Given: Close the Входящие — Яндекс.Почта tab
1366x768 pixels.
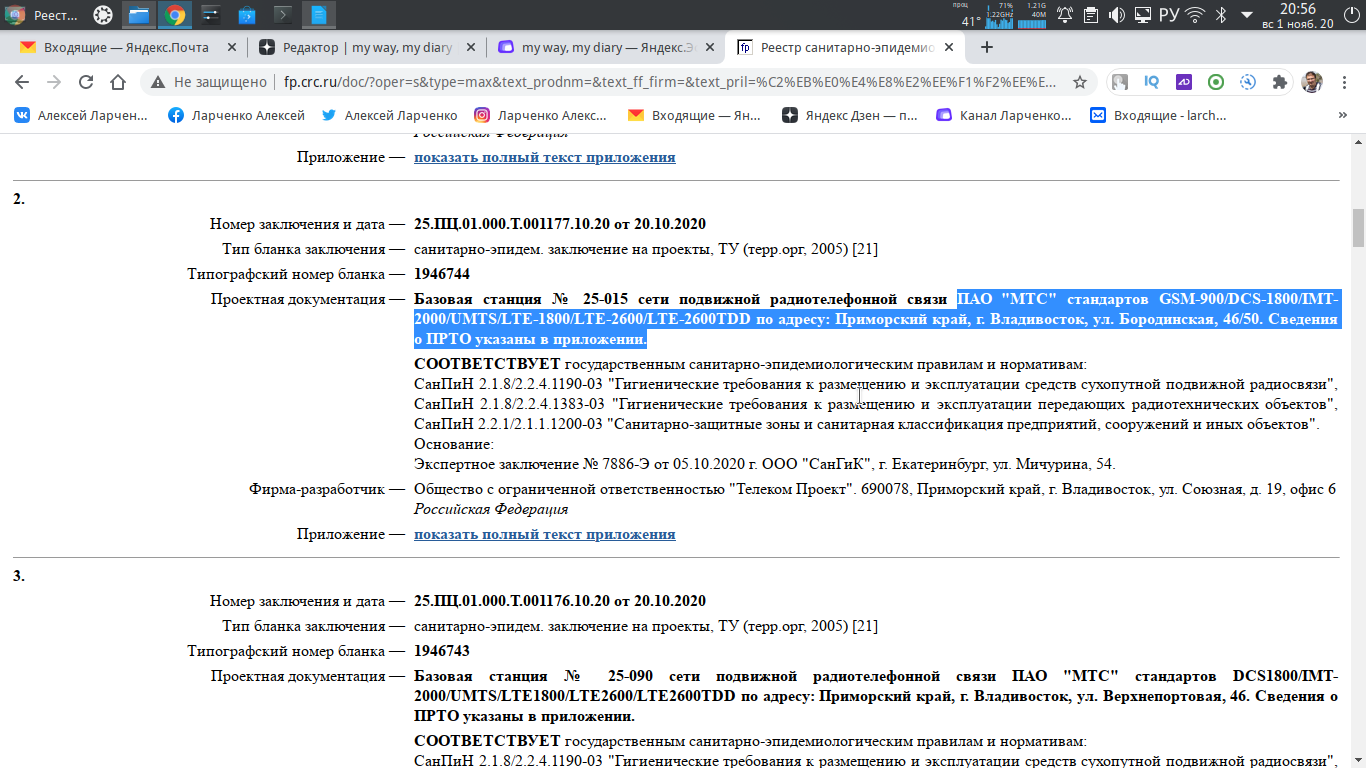Looking at the screenshot, I should [231, 47].
